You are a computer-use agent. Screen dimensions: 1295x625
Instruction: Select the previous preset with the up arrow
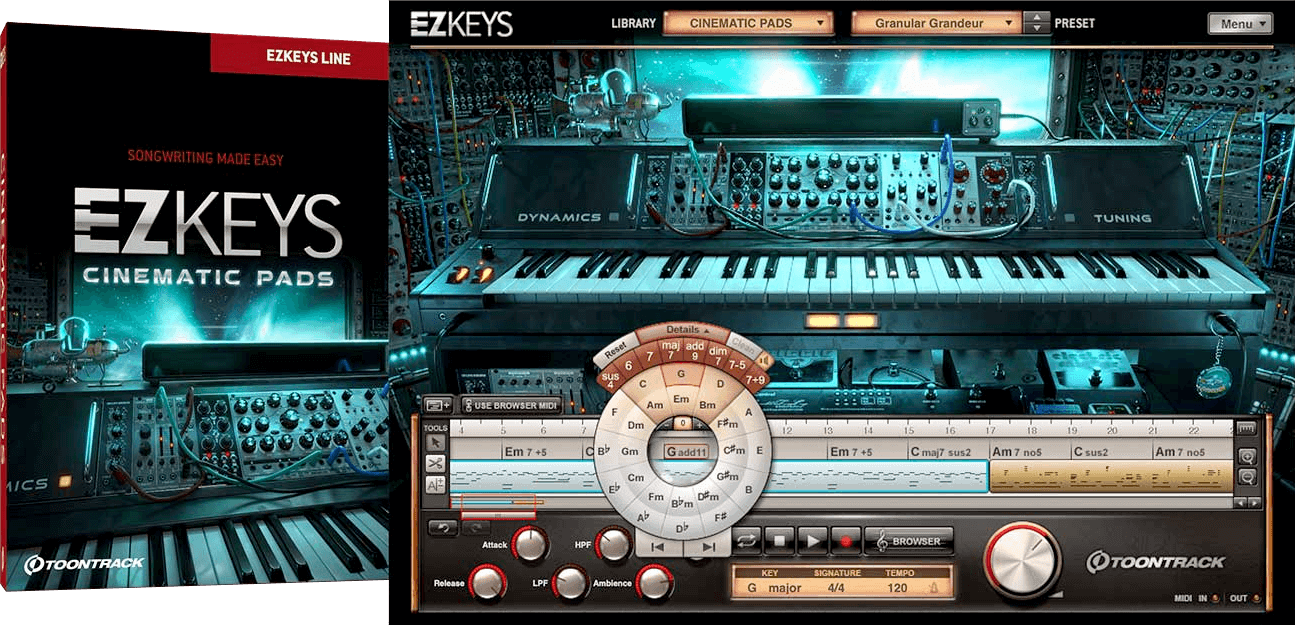(x=1039, y=16)
